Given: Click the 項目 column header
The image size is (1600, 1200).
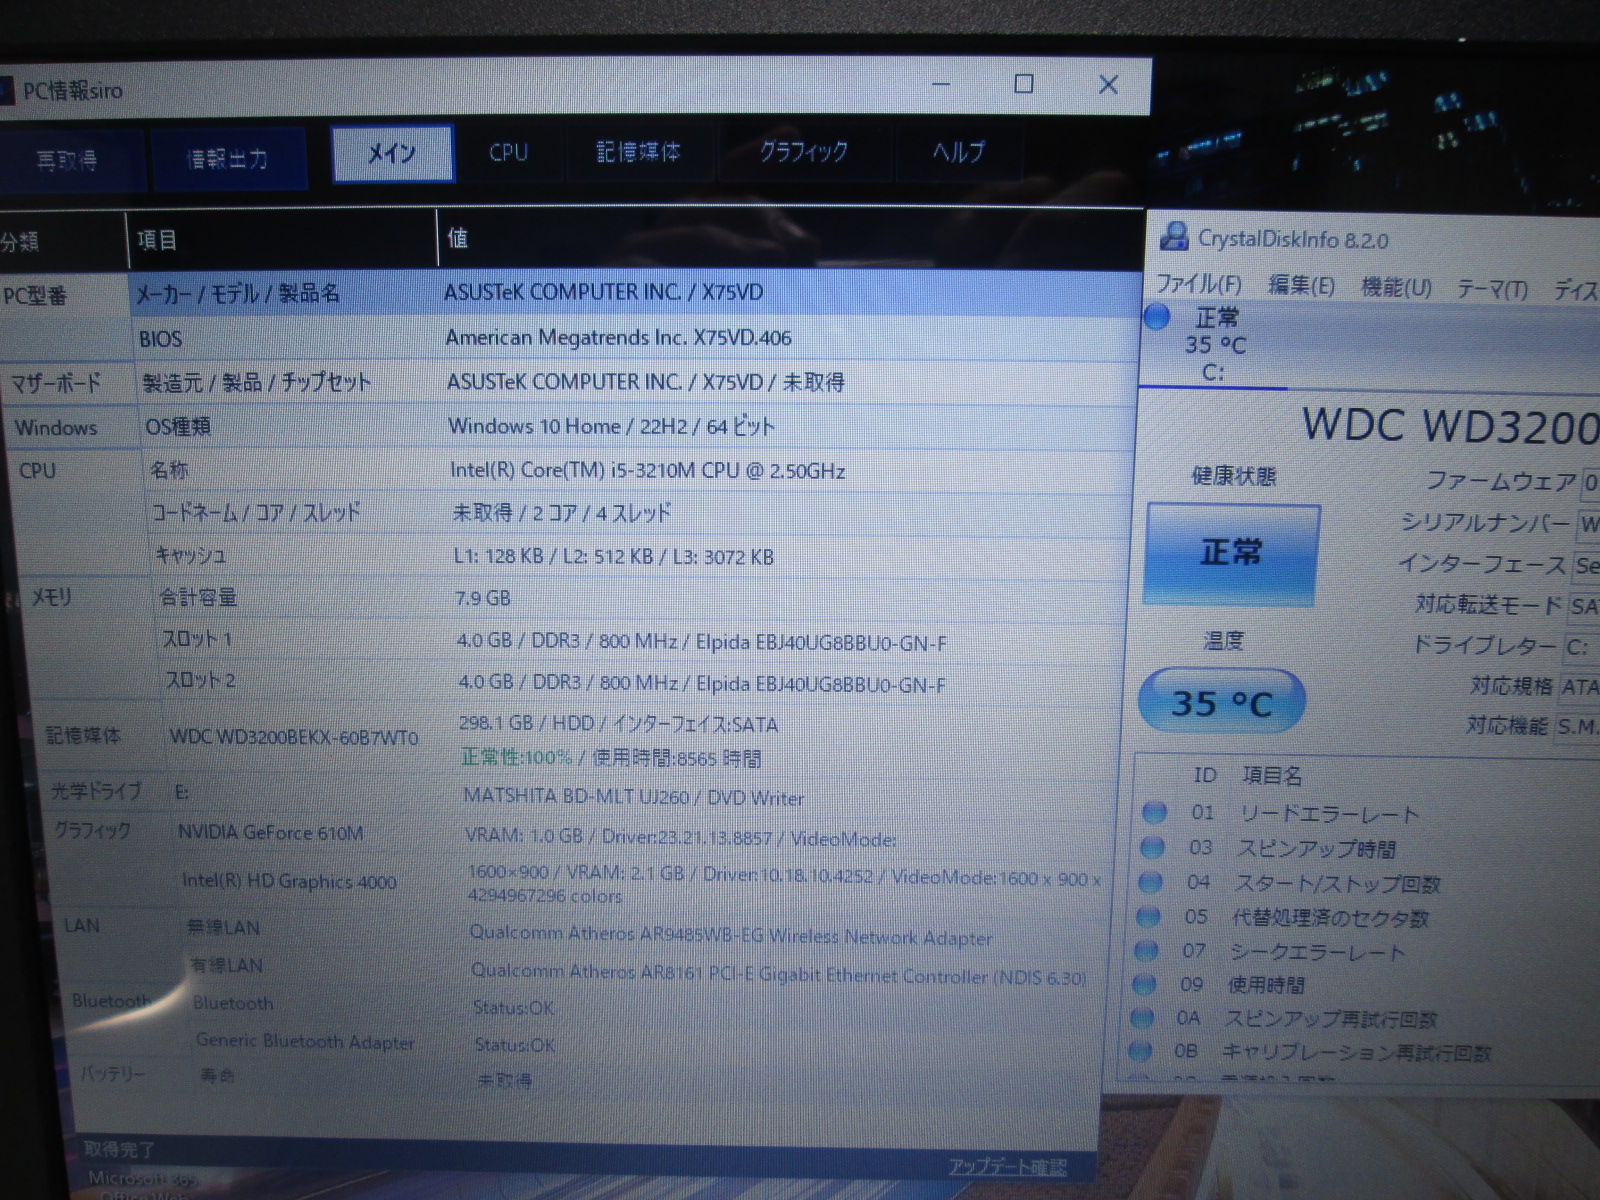Looking at the screenshot, I should coord(157,240).
